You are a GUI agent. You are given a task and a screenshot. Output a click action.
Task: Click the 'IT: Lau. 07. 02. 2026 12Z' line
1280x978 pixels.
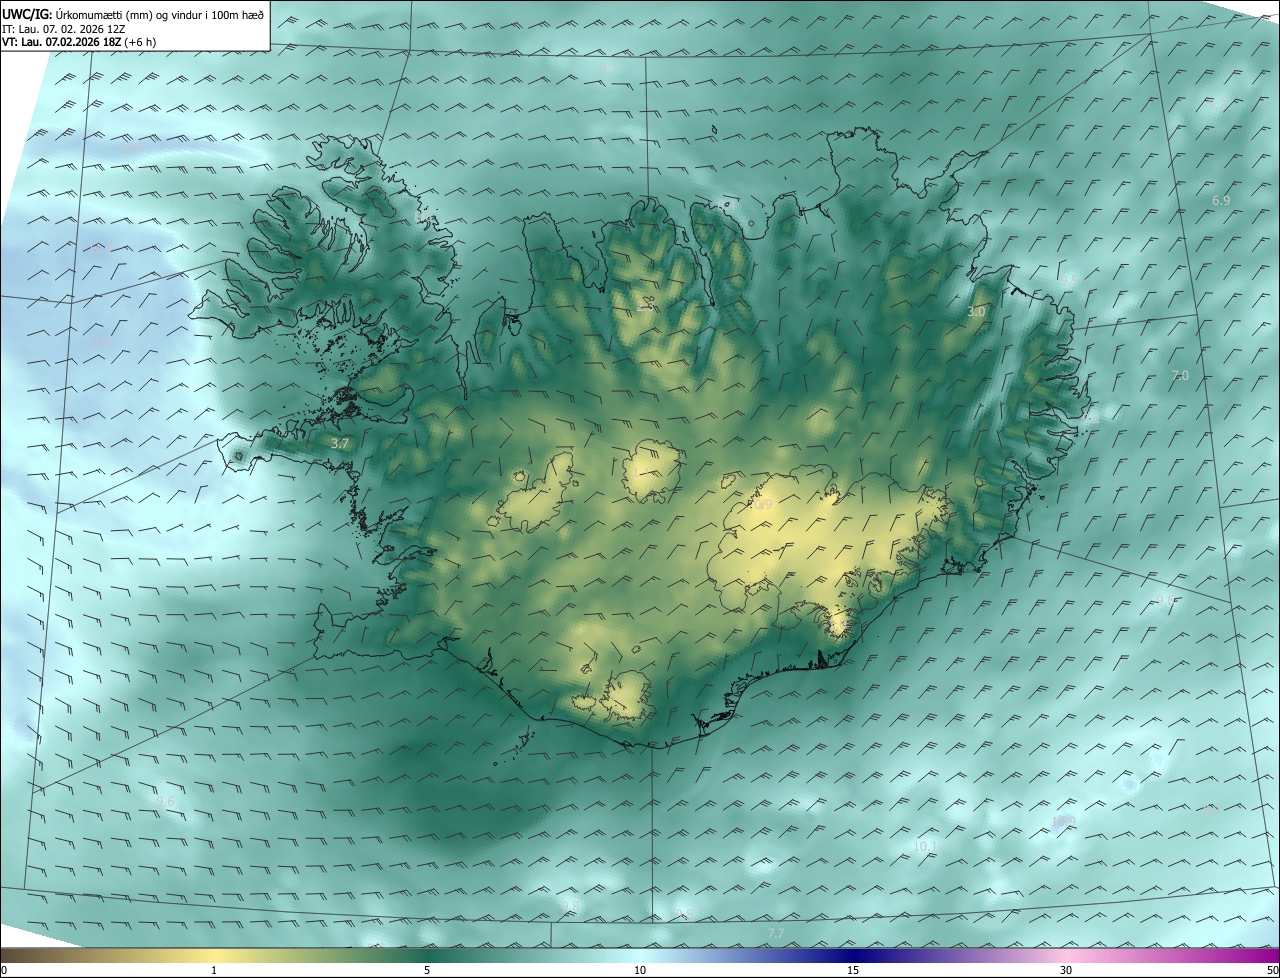(64, 29)
